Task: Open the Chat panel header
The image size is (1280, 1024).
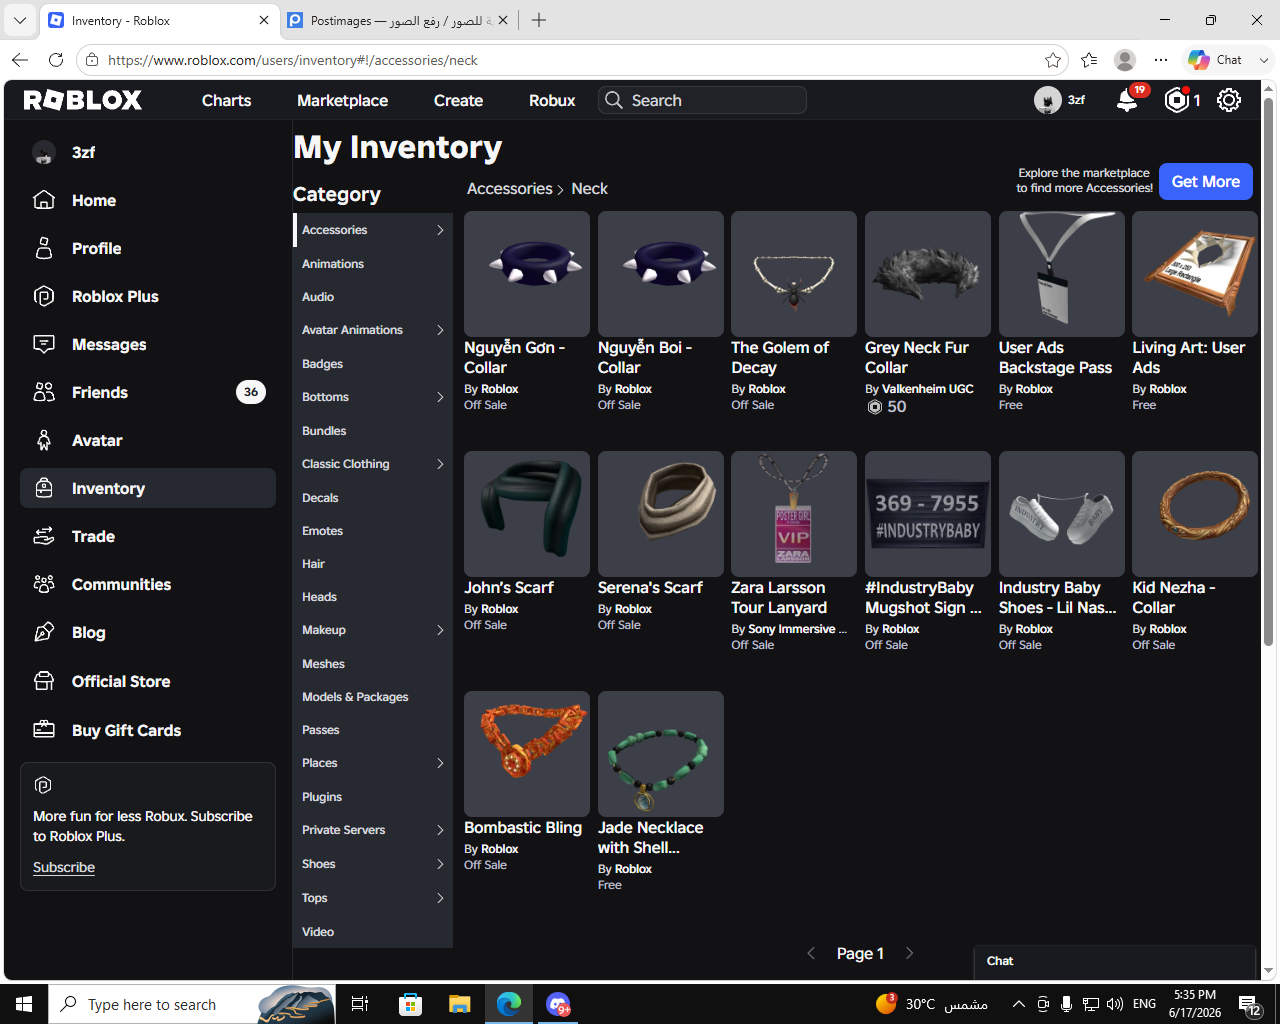Action: tap(1115, 961)
